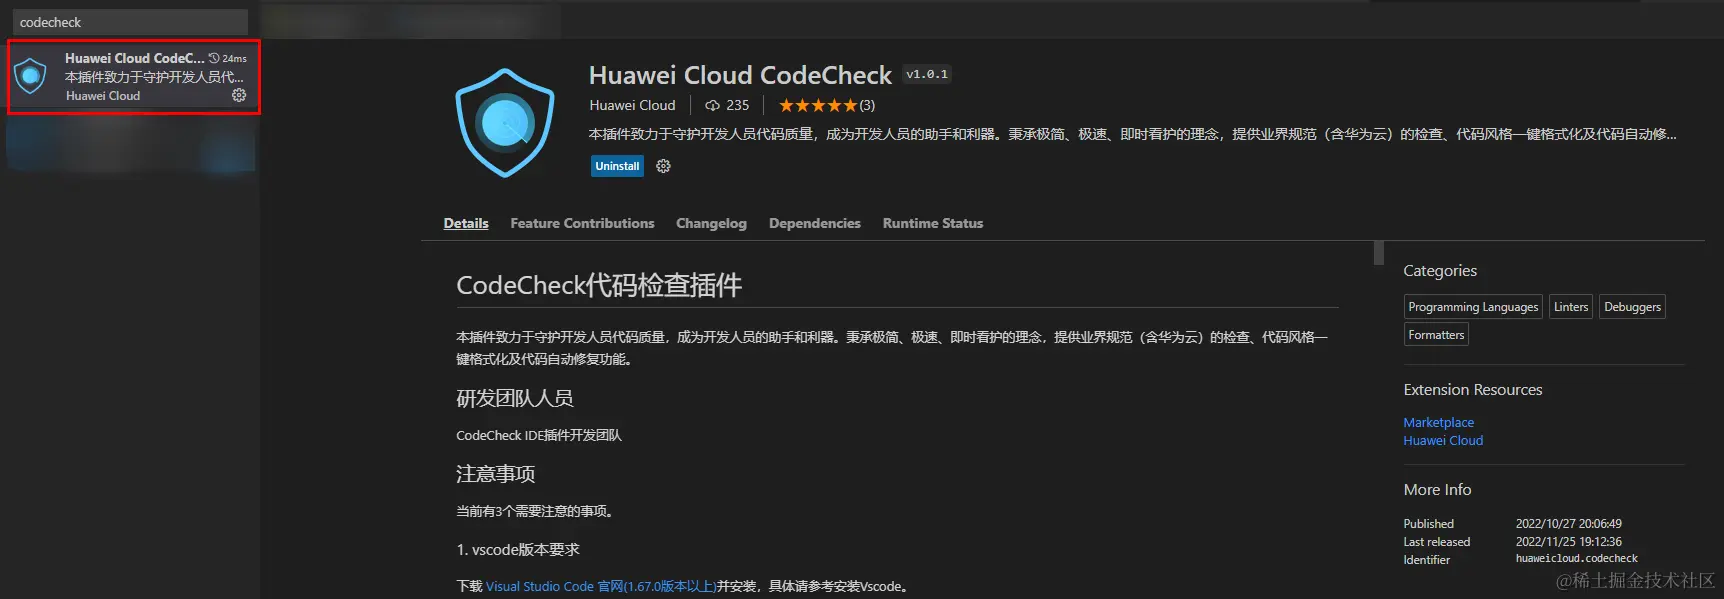Viewport: 1724px width, 599px height.
Task: Click the Last released date 2022/11/25 19:12:36
Action: click(x=1568, y=541)
